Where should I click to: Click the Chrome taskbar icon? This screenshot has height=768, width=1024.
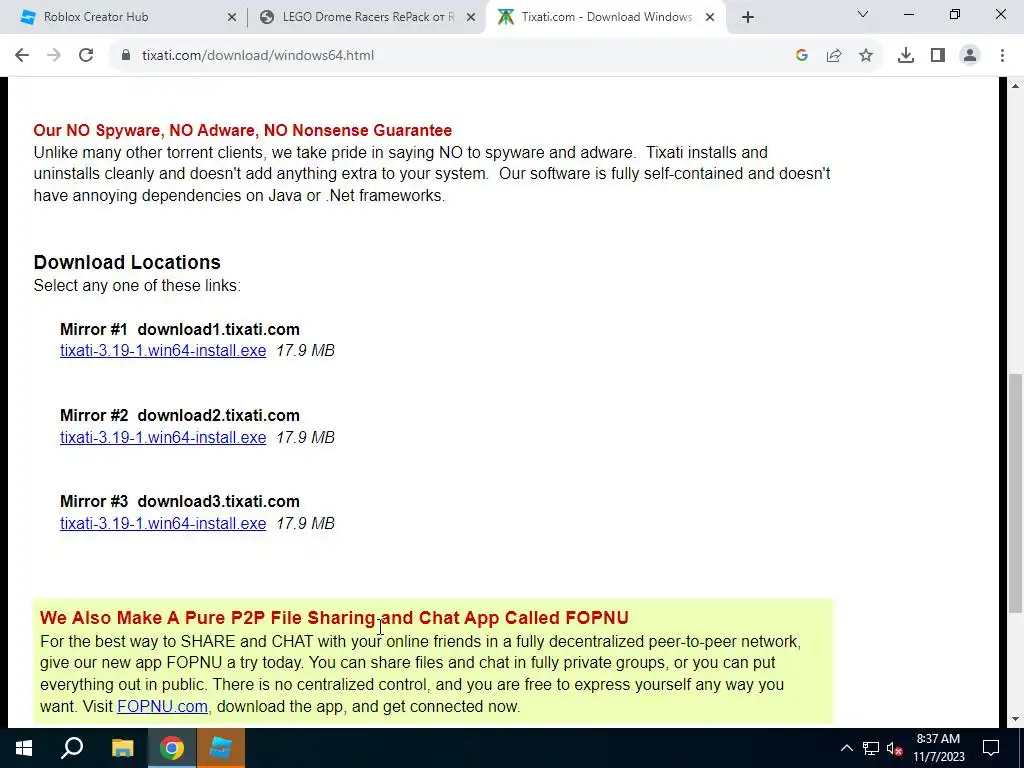[172, 748]
